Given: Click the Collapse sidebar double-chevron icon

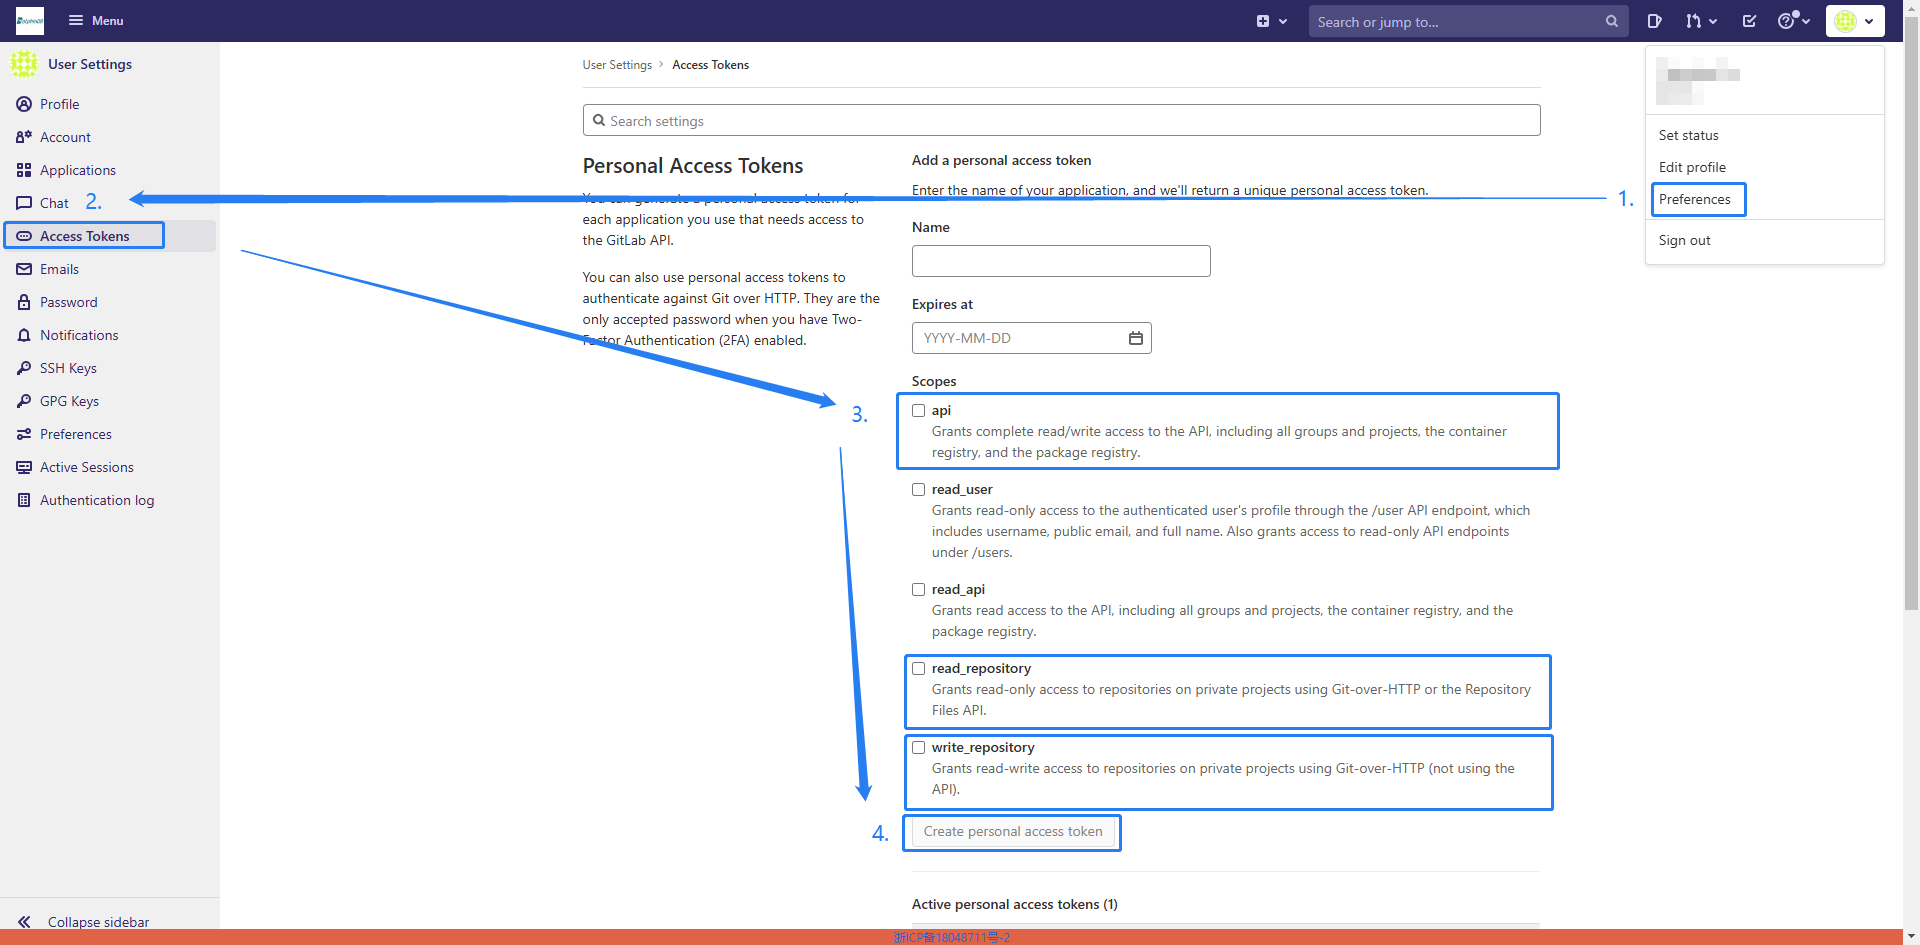Looking at the screenshot, I should (24, 922).
